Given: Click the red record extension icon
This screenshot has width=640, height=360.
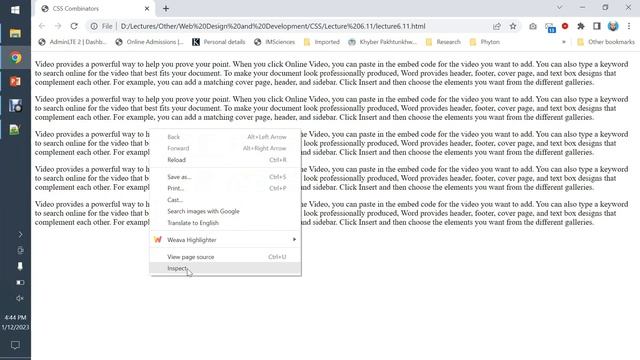Looking at the screenshot, I should [565, 26].
